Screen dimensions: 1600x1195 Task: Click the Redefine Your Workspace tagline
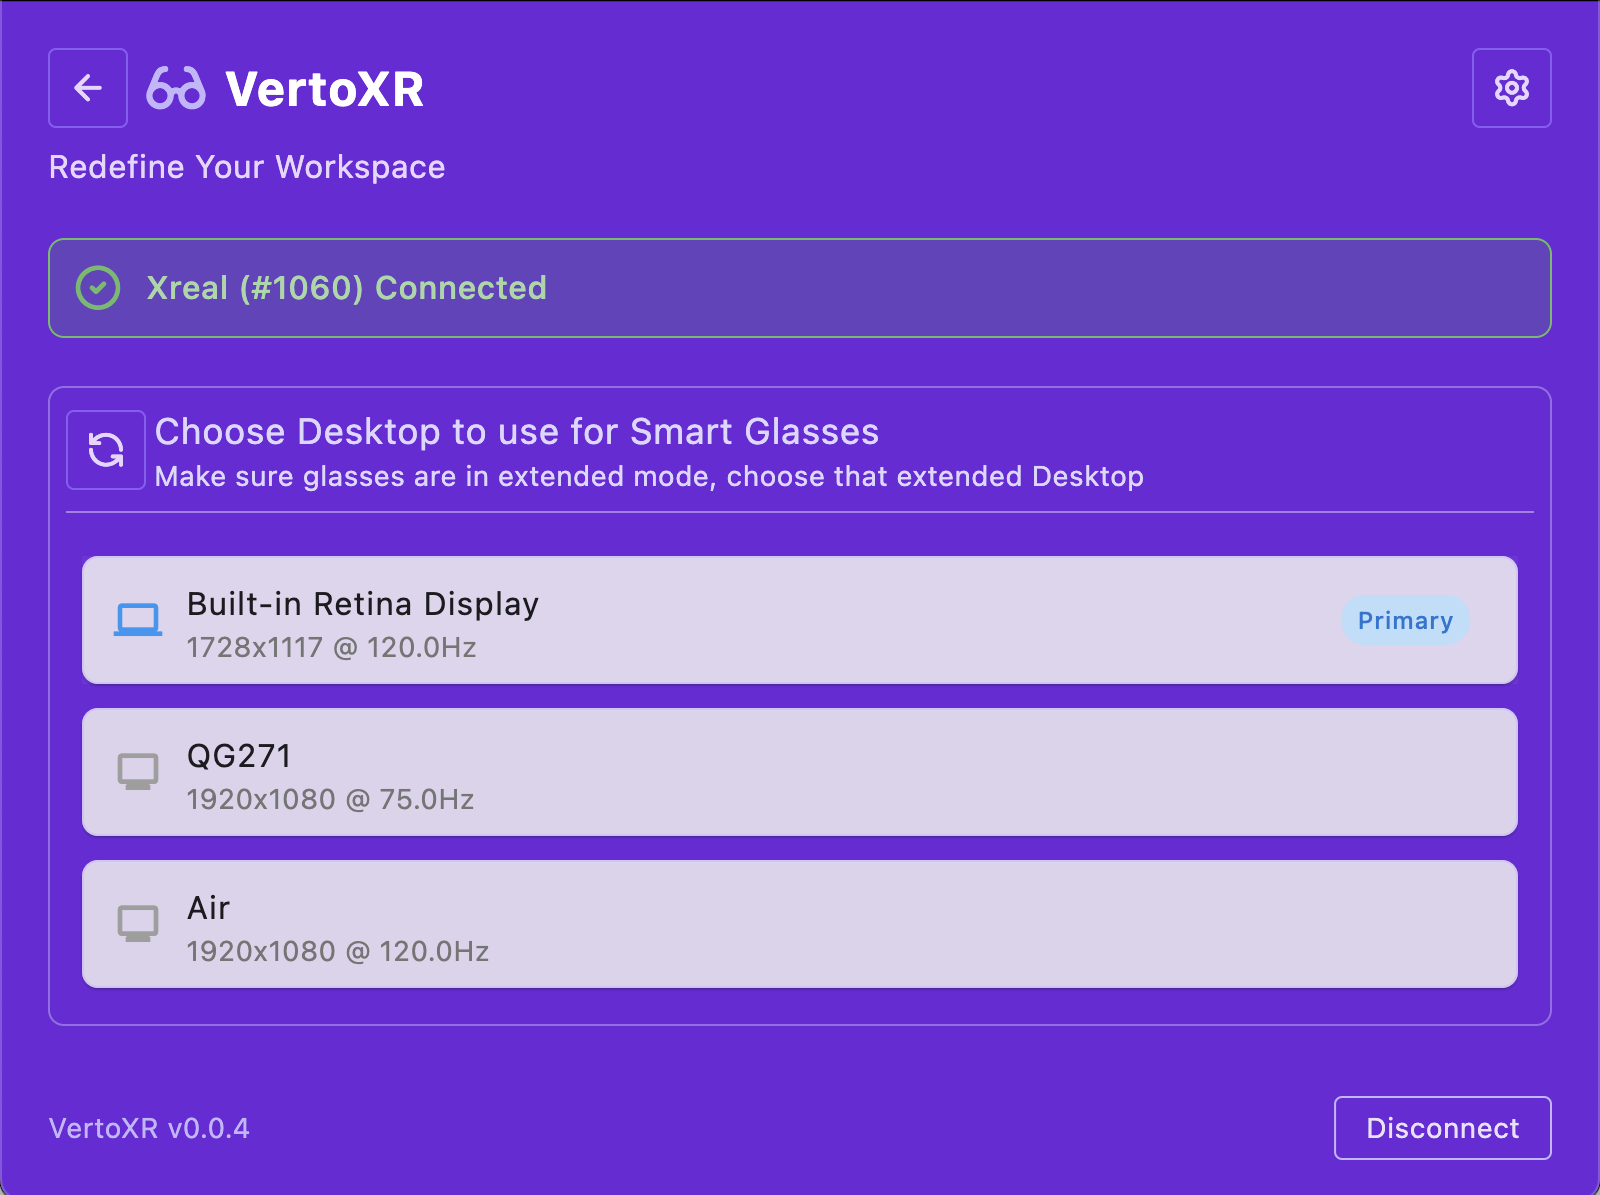click(247, 167)
